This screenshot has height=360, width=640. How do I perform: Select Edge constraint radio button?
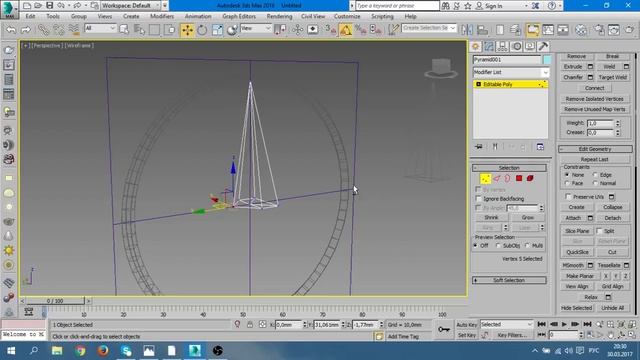coord(595,175)
